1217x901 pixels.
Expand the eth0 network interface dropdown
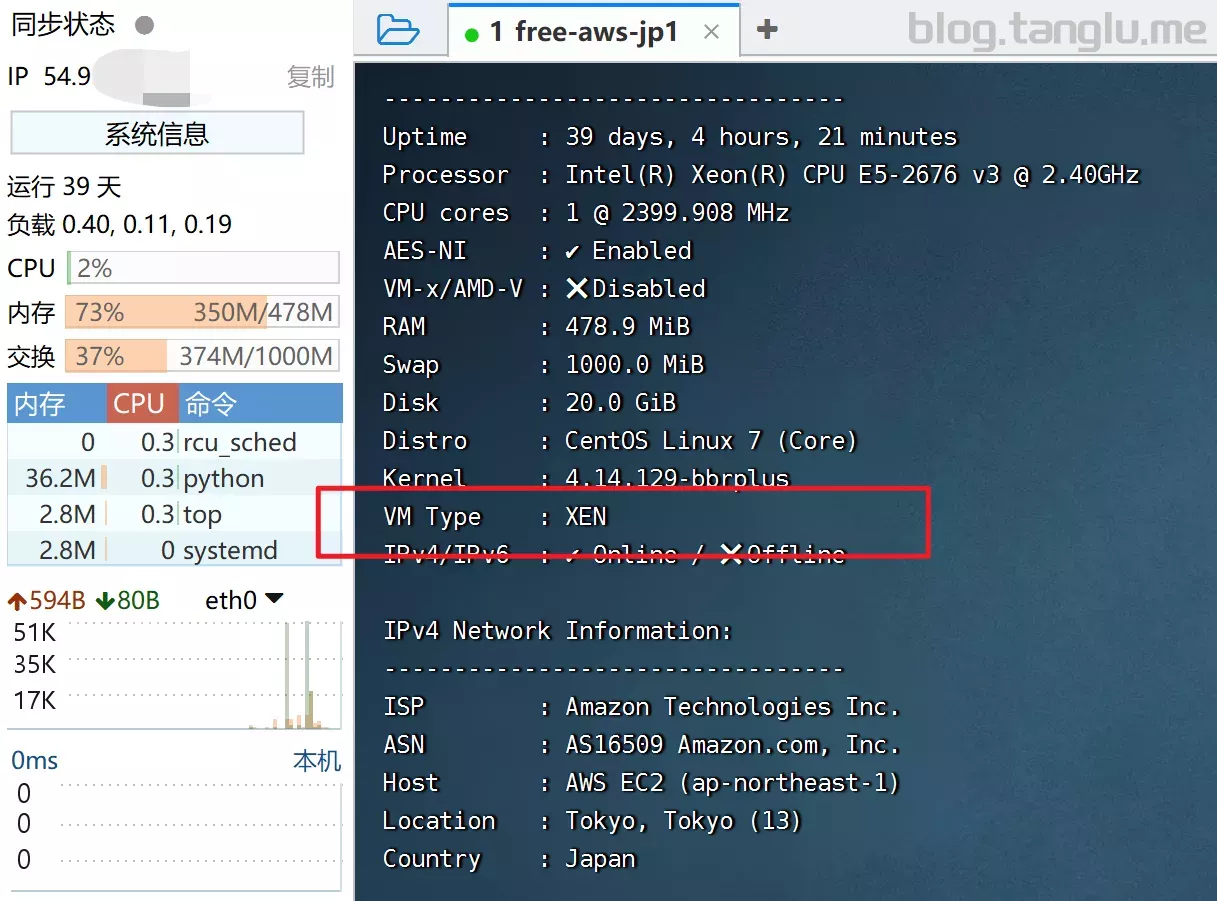(273, 599)
